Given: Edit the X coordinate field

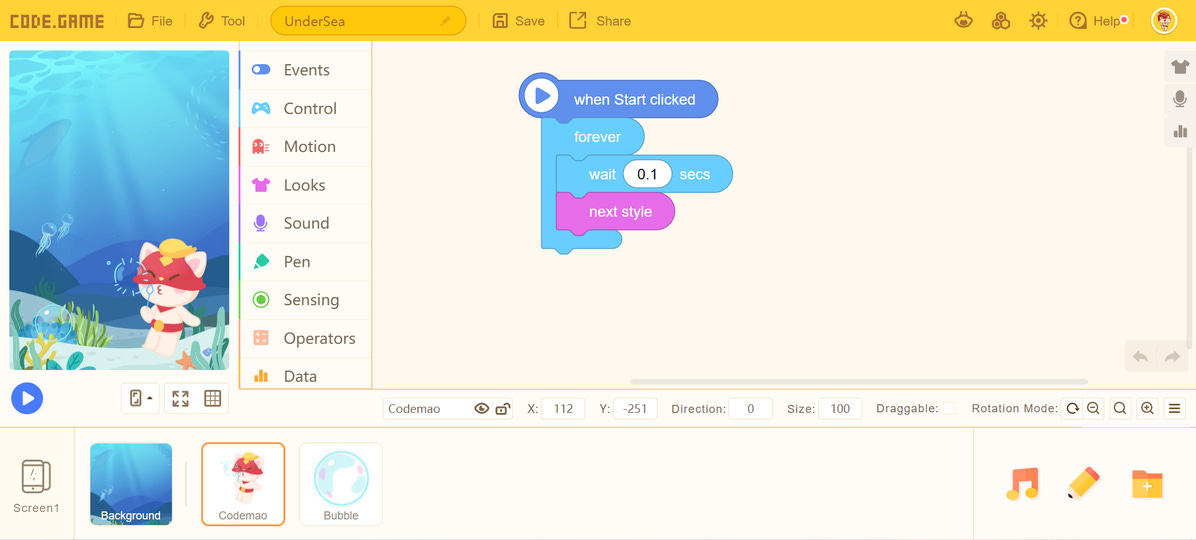Looking at the screenshot, I should click(x=563, y=409).
